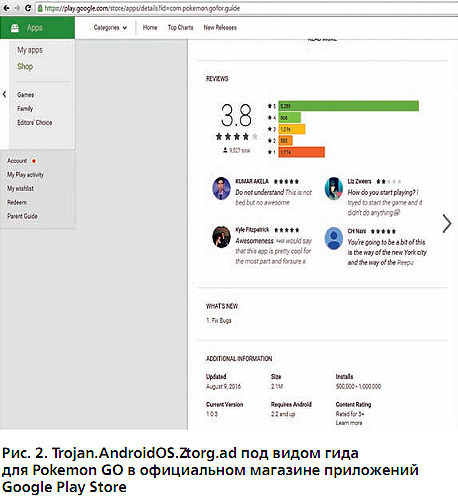458x496 pixels.
Task: Click the '2.2 and up' Android requirement
Action: 283,414
